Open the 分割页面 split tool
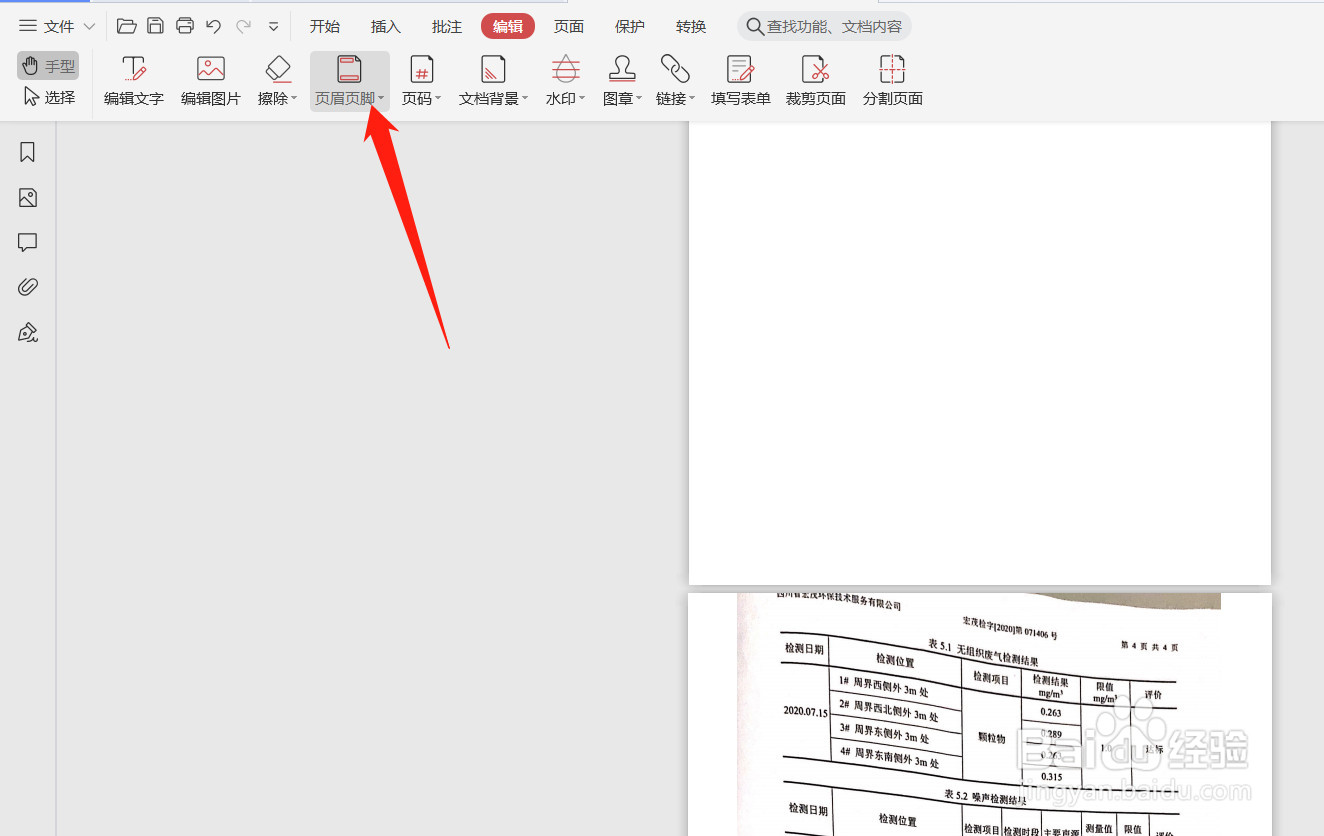 [893, 81]
